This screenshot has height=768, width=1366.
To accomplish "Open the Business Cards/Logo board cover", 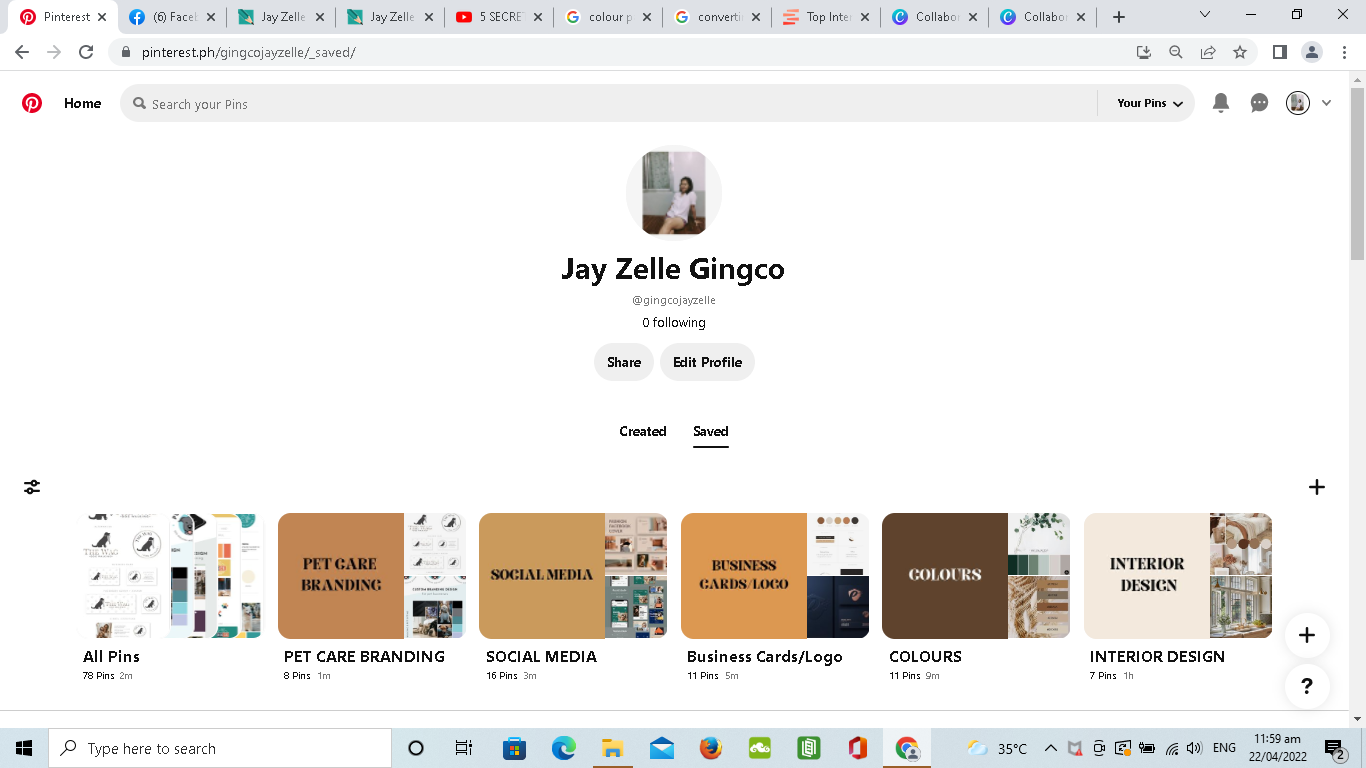I will pyautogui.click(x=775, y=576).
